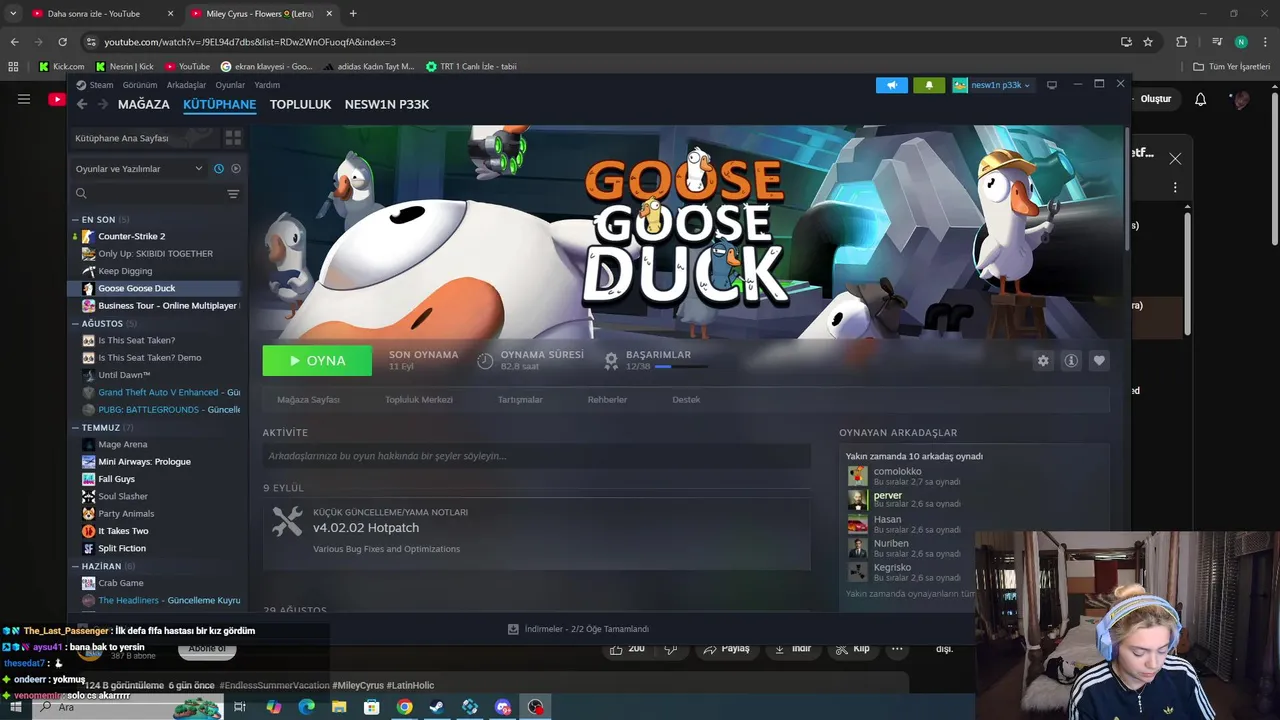Open Rehberler link
The image size is (1280, 720).
[607, 399]
